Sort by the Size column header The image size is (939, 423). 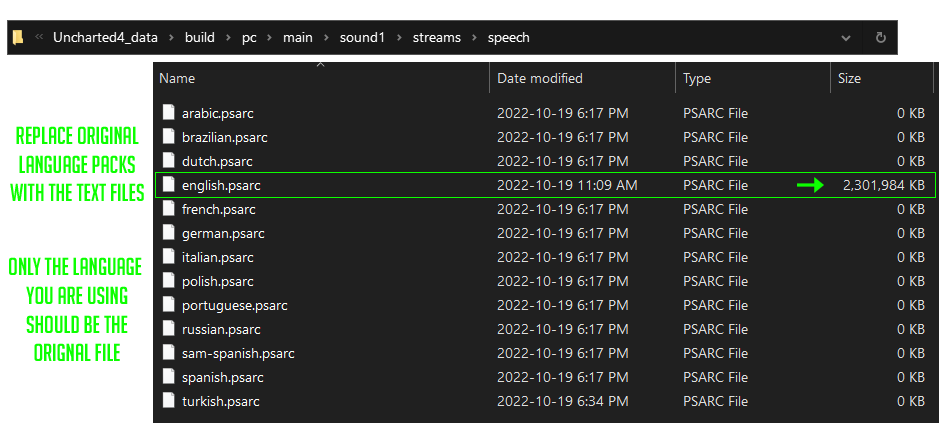click(x=849, y=78)
